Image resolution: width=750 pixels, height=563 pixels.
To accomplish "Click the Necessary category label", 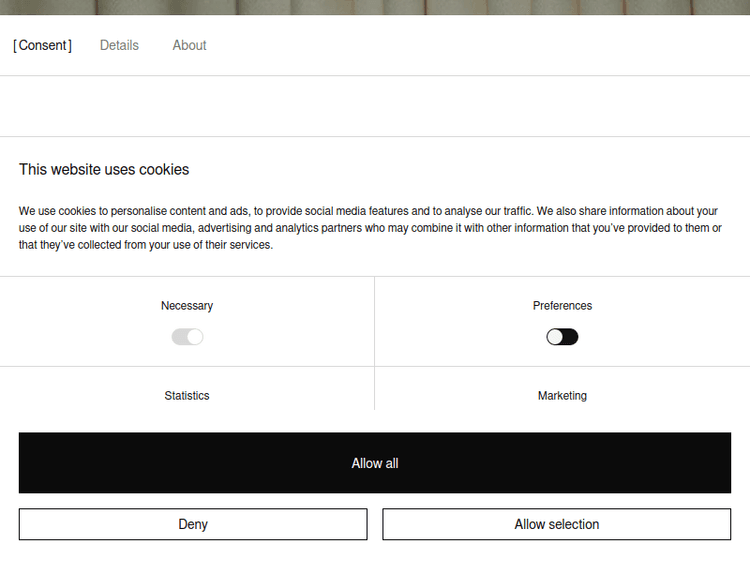I will pyautogui.click(x=187, y=306).
